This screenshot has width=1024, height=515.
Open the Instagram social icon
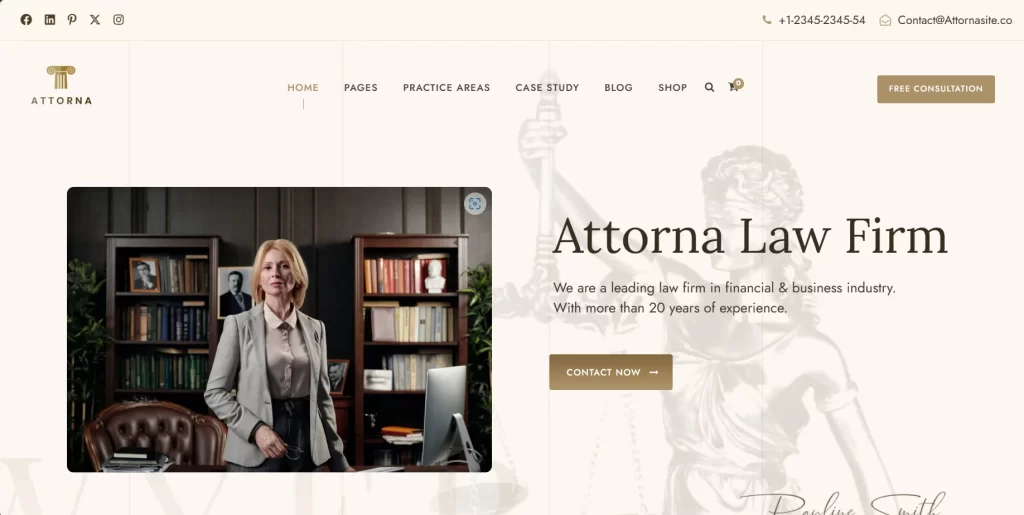tap(118, 20)
